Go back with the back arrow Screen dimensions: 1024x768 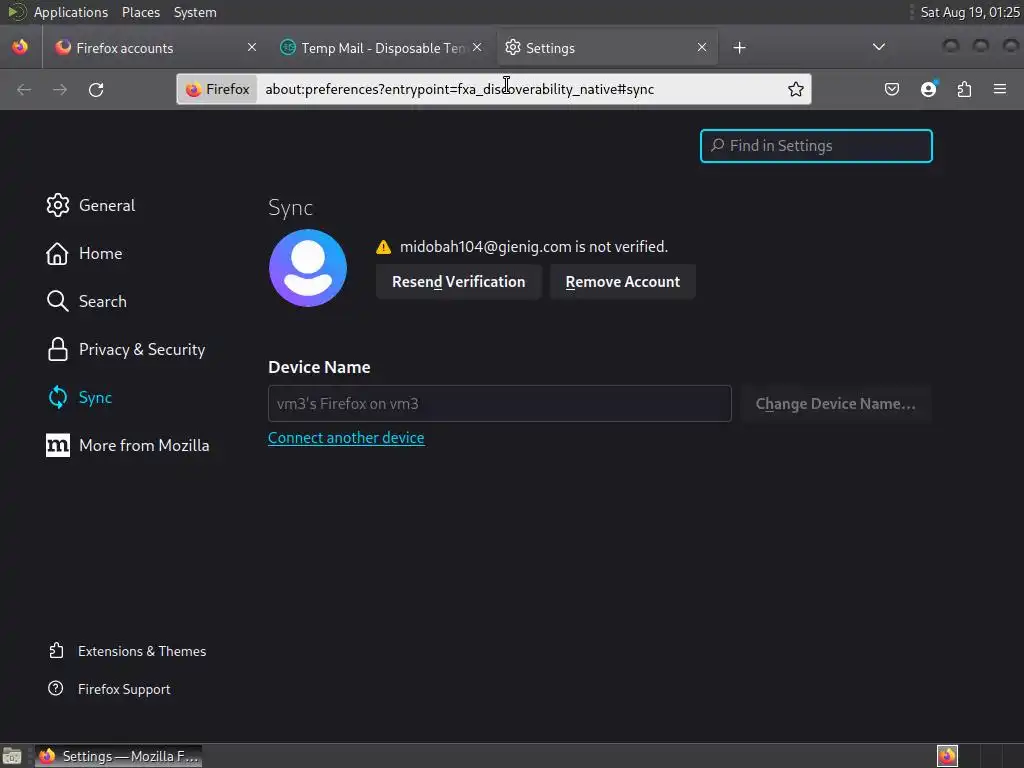[24, 89]
